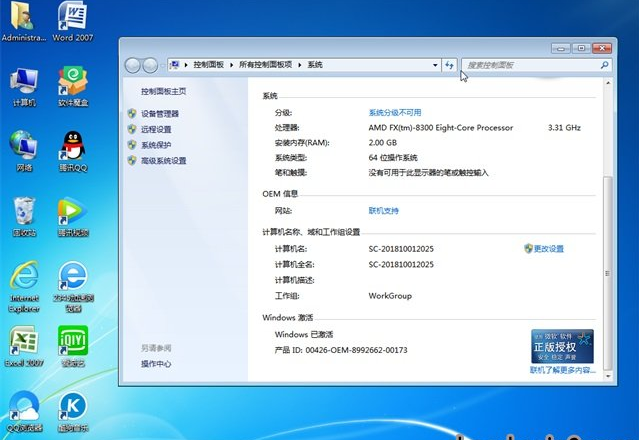The height and width of the screenshot is (440, 639).
Task: Click the scrollbar down arrow
Action: pos(608,376)
